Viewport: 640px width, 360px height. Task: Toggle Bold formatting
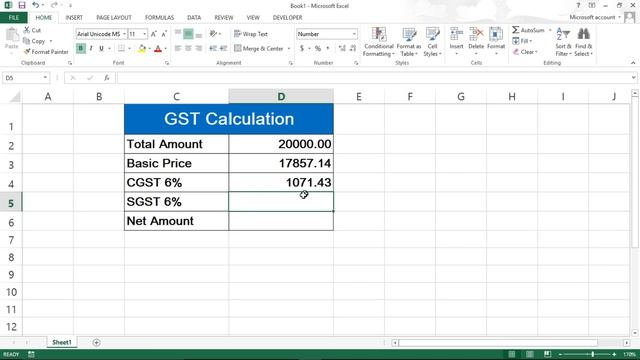[80, 49]
